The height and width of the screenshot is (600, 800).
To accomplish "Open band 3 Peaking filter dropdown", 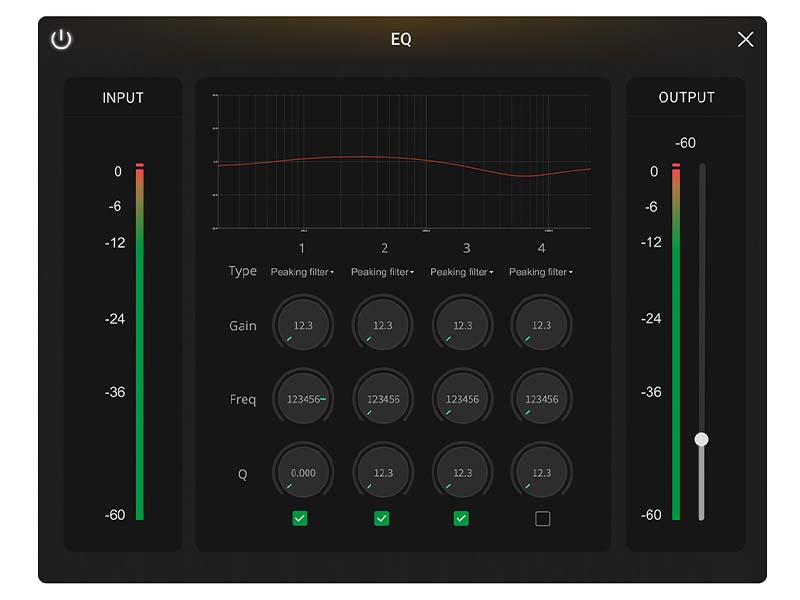I will [x=462, y=272].
